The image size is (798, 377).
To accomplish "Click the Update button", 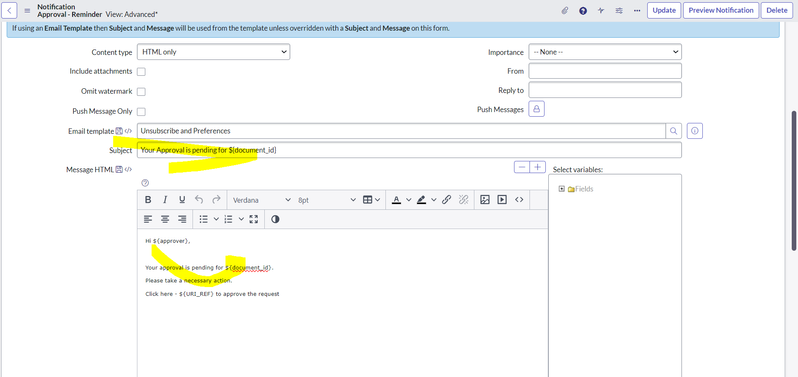I will tap(664, 10).
